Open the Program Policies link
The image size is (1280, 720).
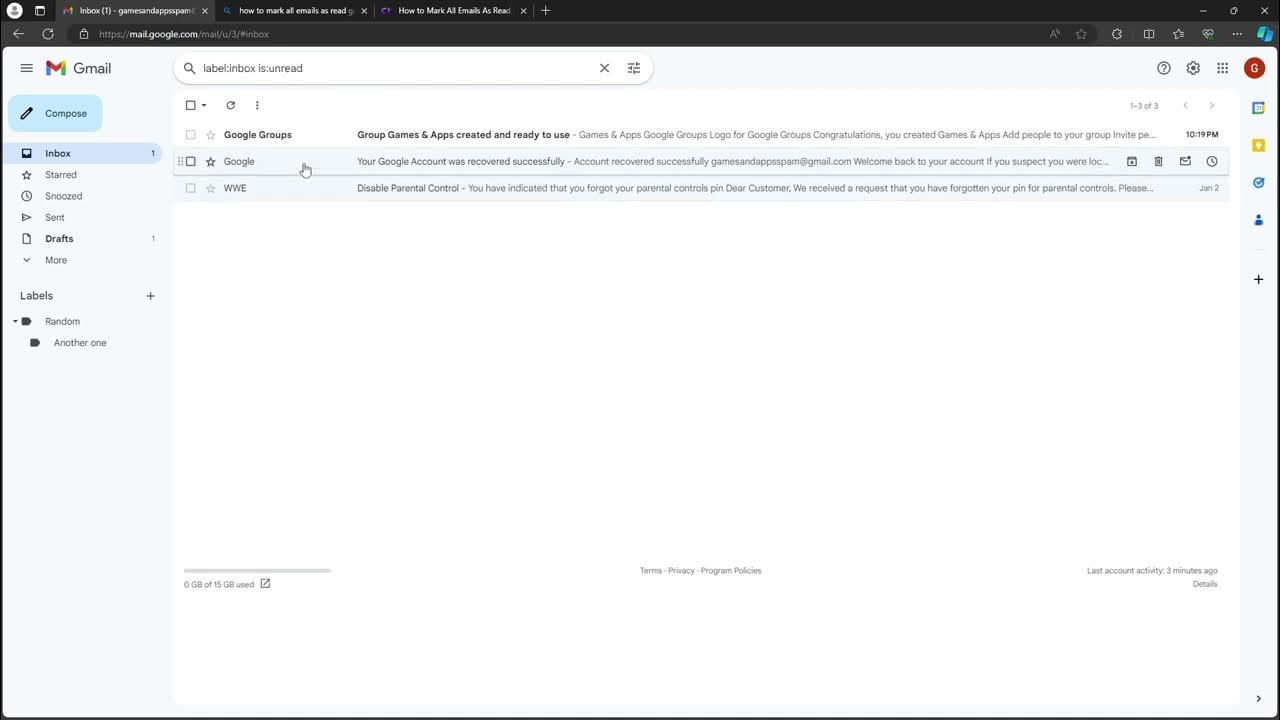point(731,571)
